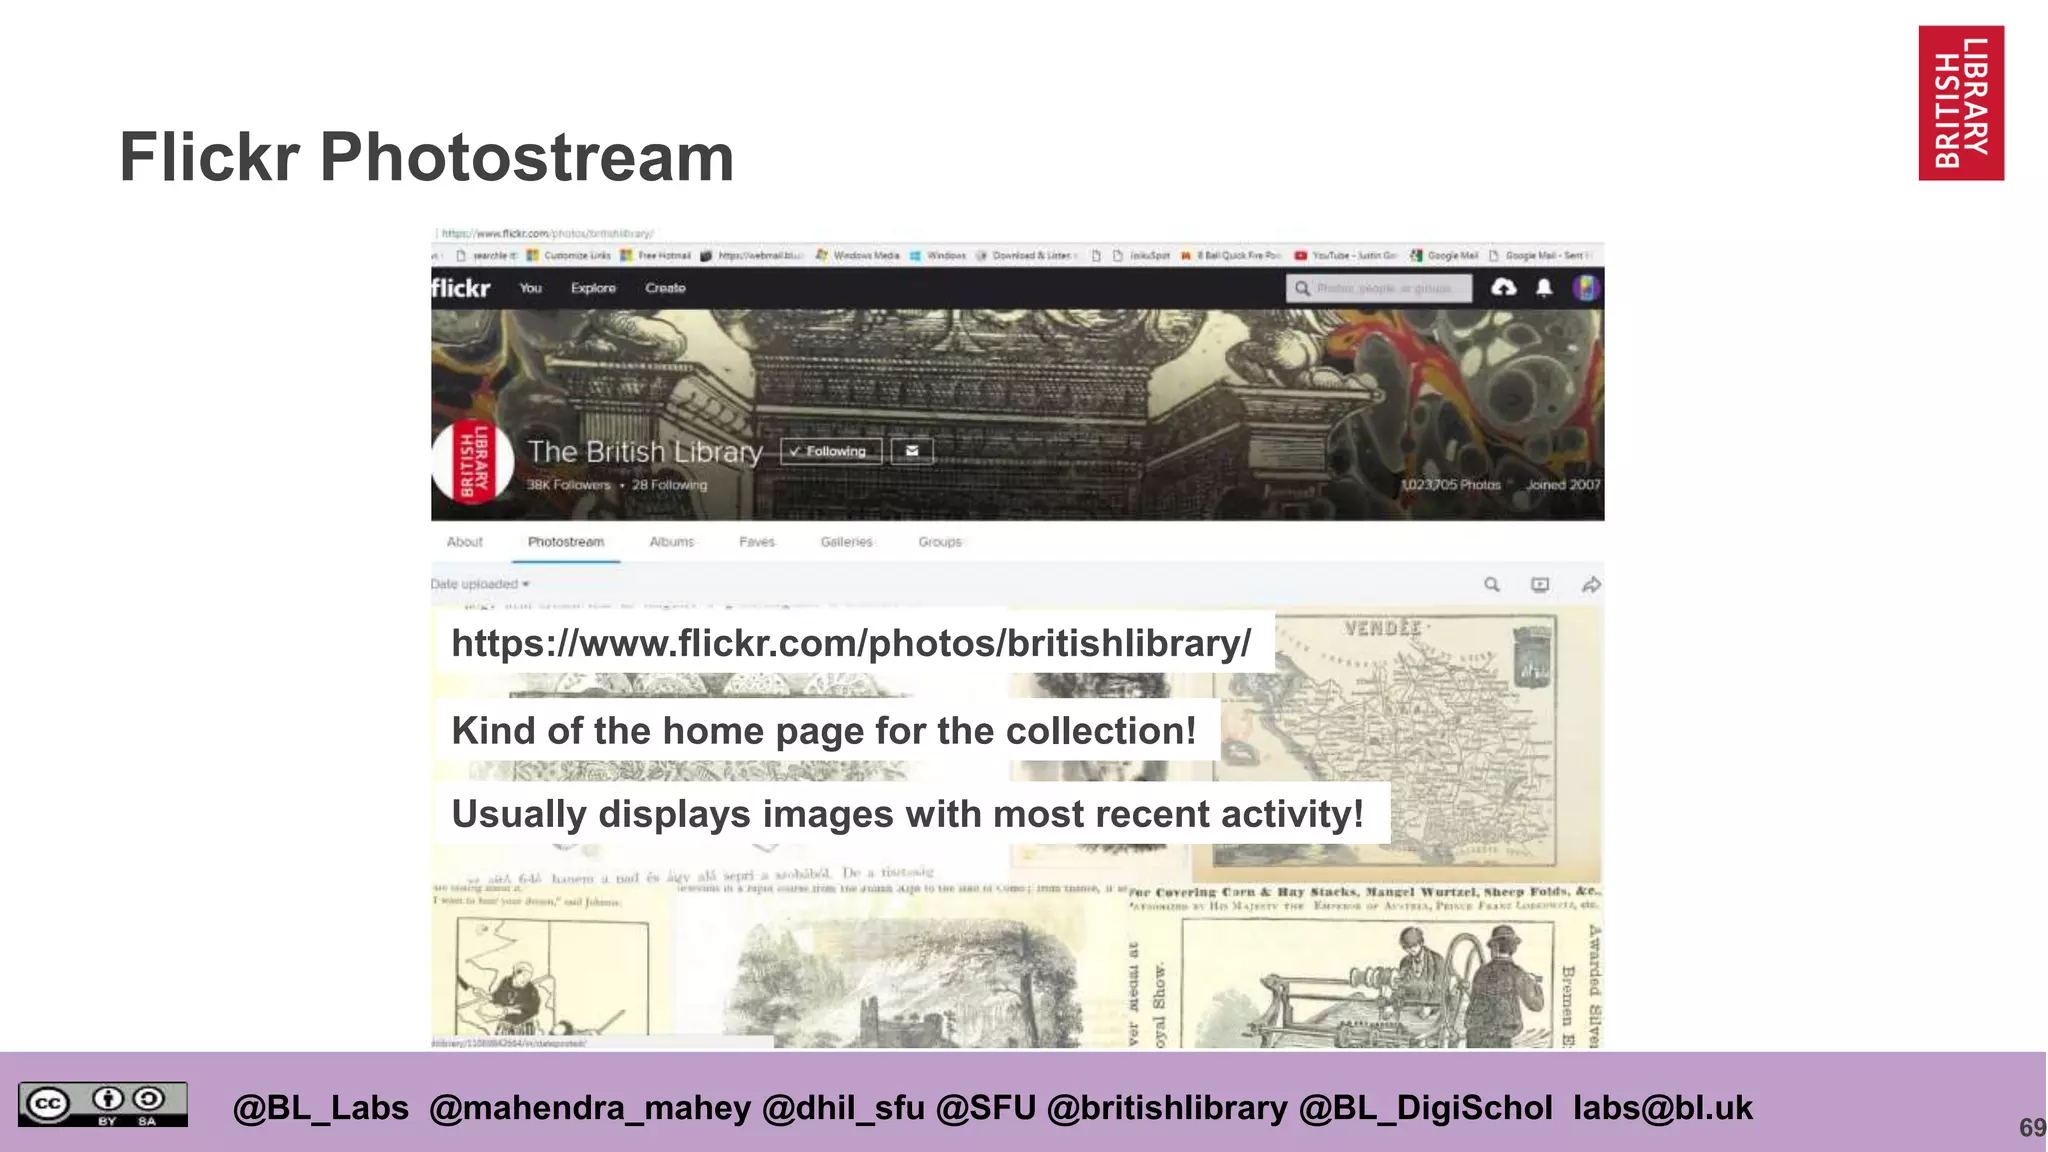Click the search photostream magnifier icon
Image resolution: width=2048 pixels, height=1152 pixels.
1491,585
